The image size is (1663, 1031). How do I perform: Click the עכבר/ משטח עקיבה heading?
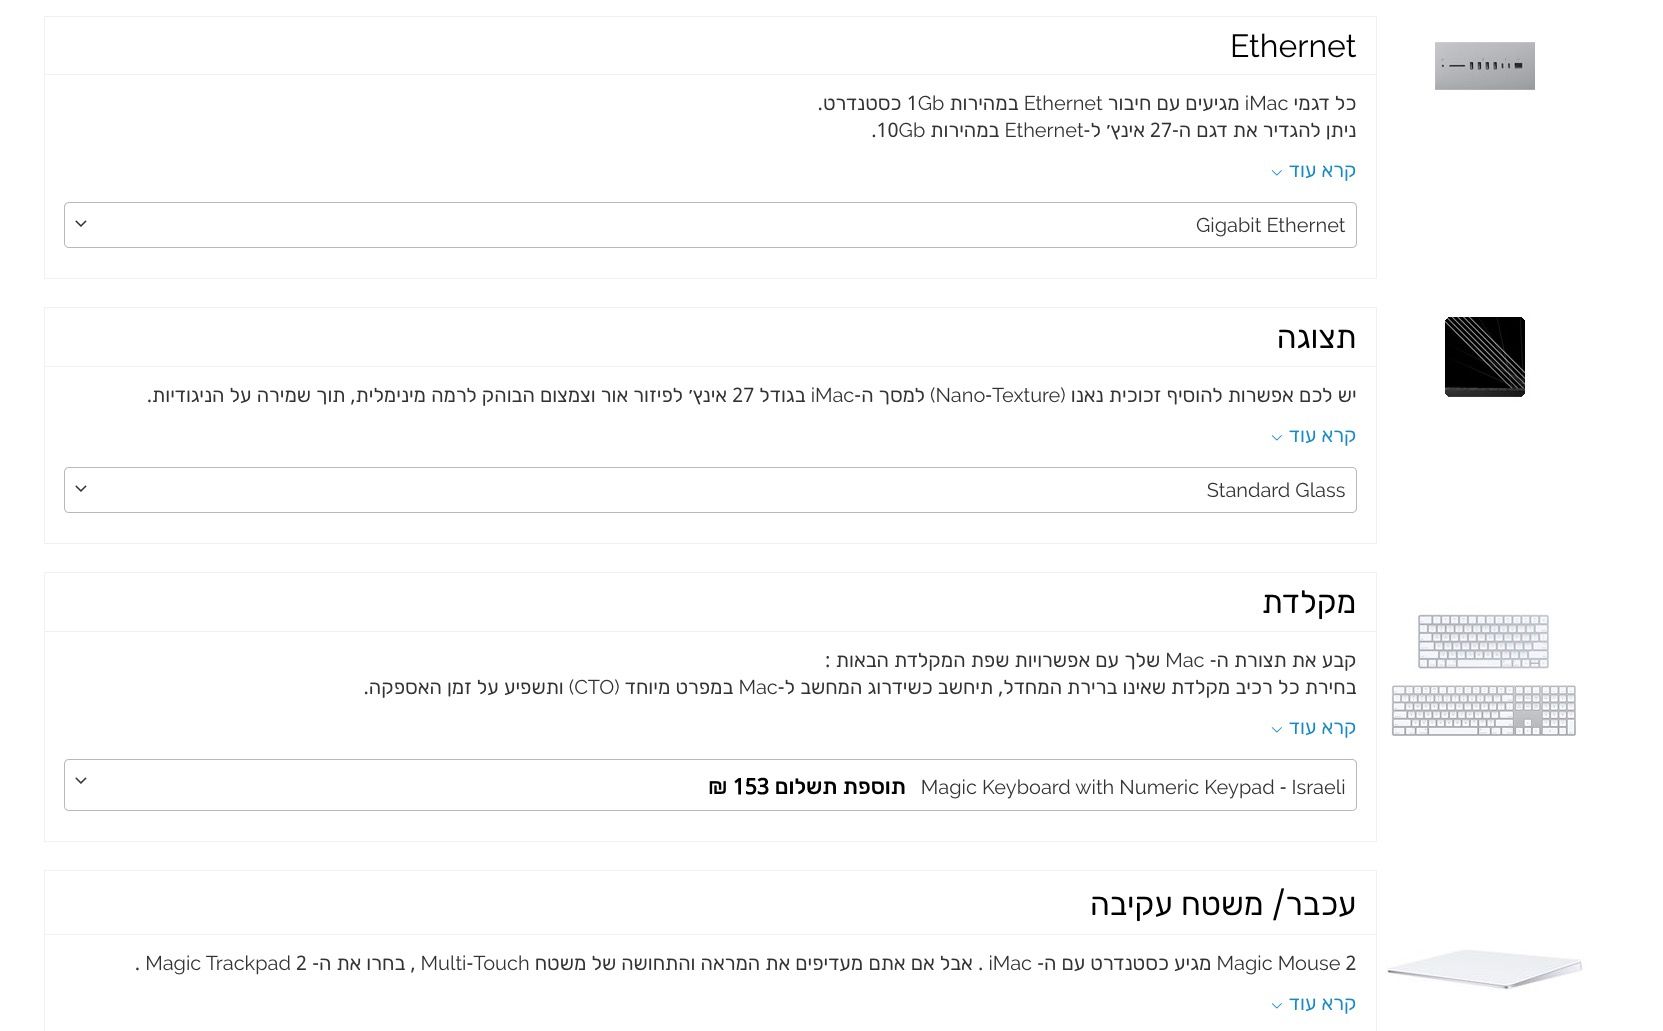[x=1222, y=904]
